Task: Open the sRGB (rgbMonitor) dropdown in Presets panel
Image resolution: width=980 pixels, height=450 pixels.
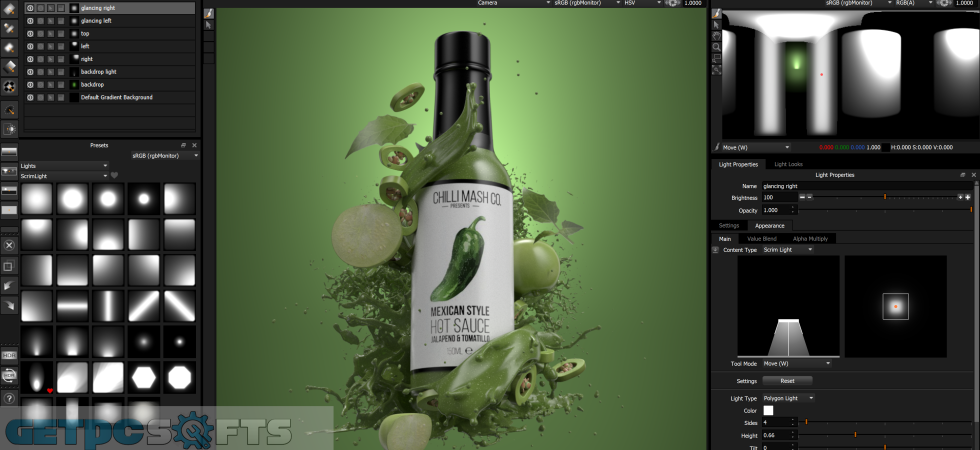Action: (165, 156)
